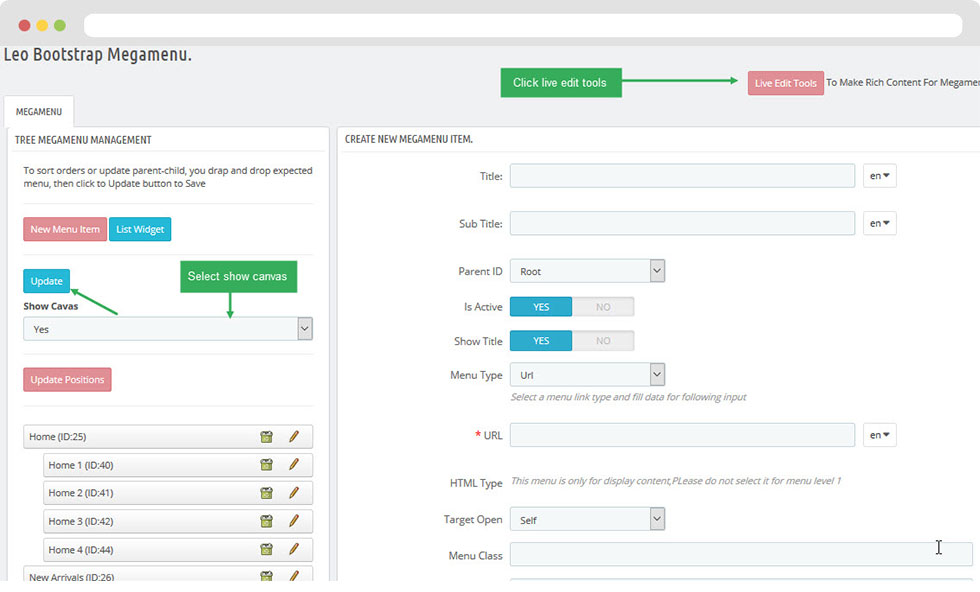The width and height of the screenshot is (980, 592).
Task: Select the New Arrivals (ID:26) row
Action: point(168,575)
